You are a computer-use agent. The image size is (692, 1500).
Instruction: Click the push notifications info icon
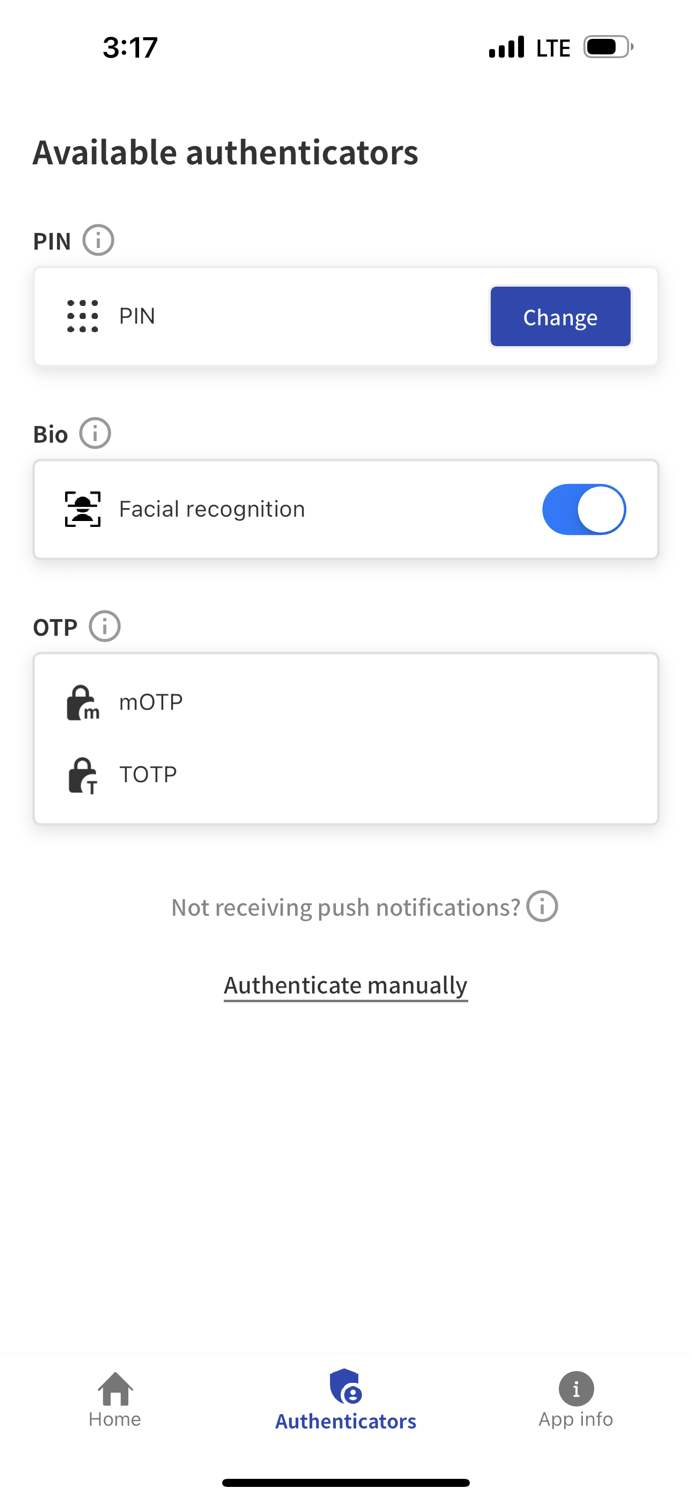(x=542, y=906)
